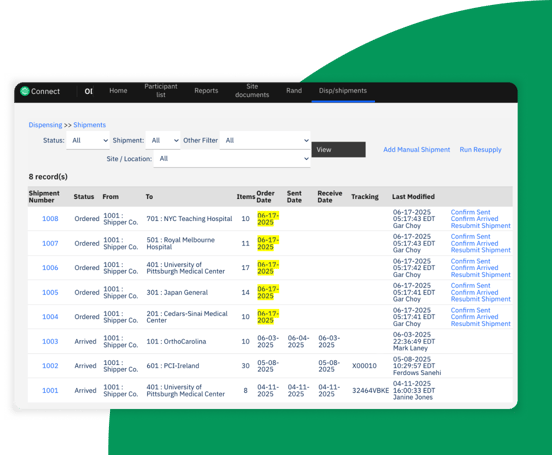Open the Participant list tab
552x455 pixels.
161,91
